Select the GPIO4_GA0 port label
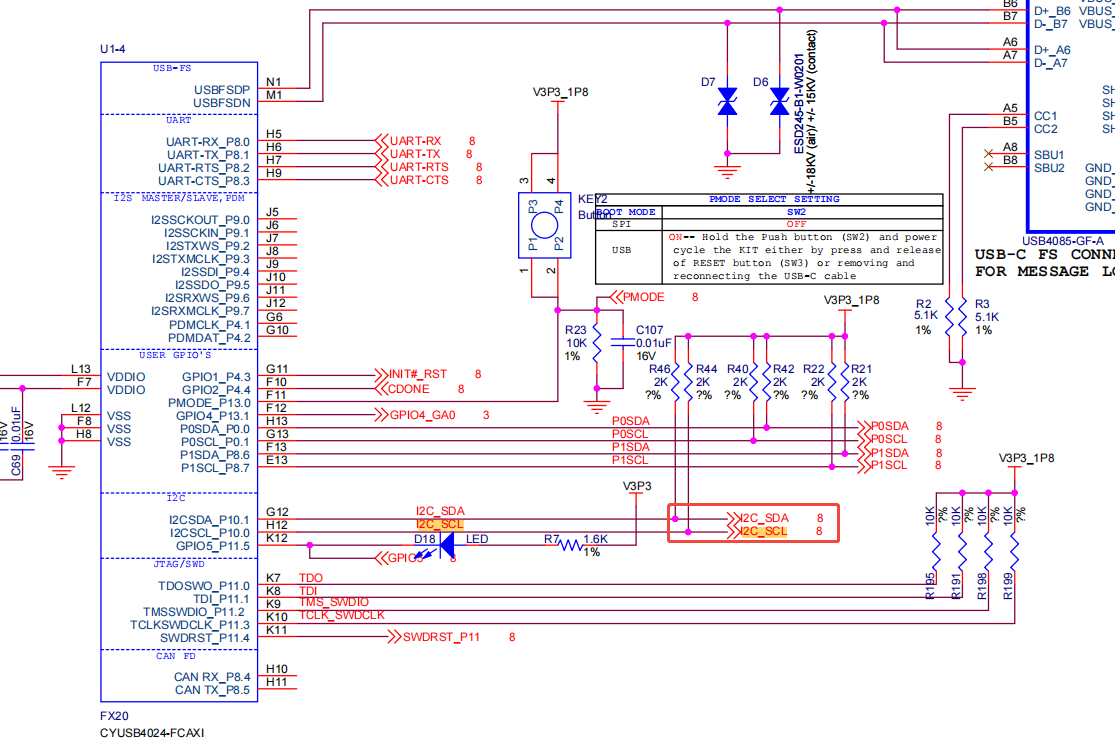The height and width of the screenshot is (753, 1115). click(422, 415)
